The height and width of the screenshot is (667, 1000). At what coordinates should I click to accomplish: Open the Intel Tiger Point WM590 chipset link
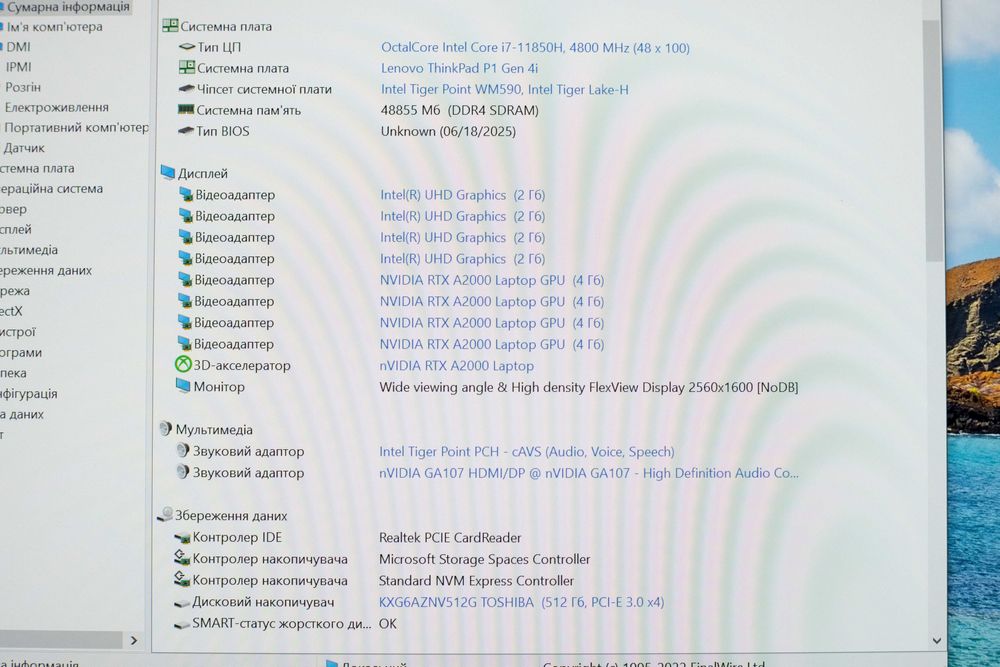click(x=504, y=89)
